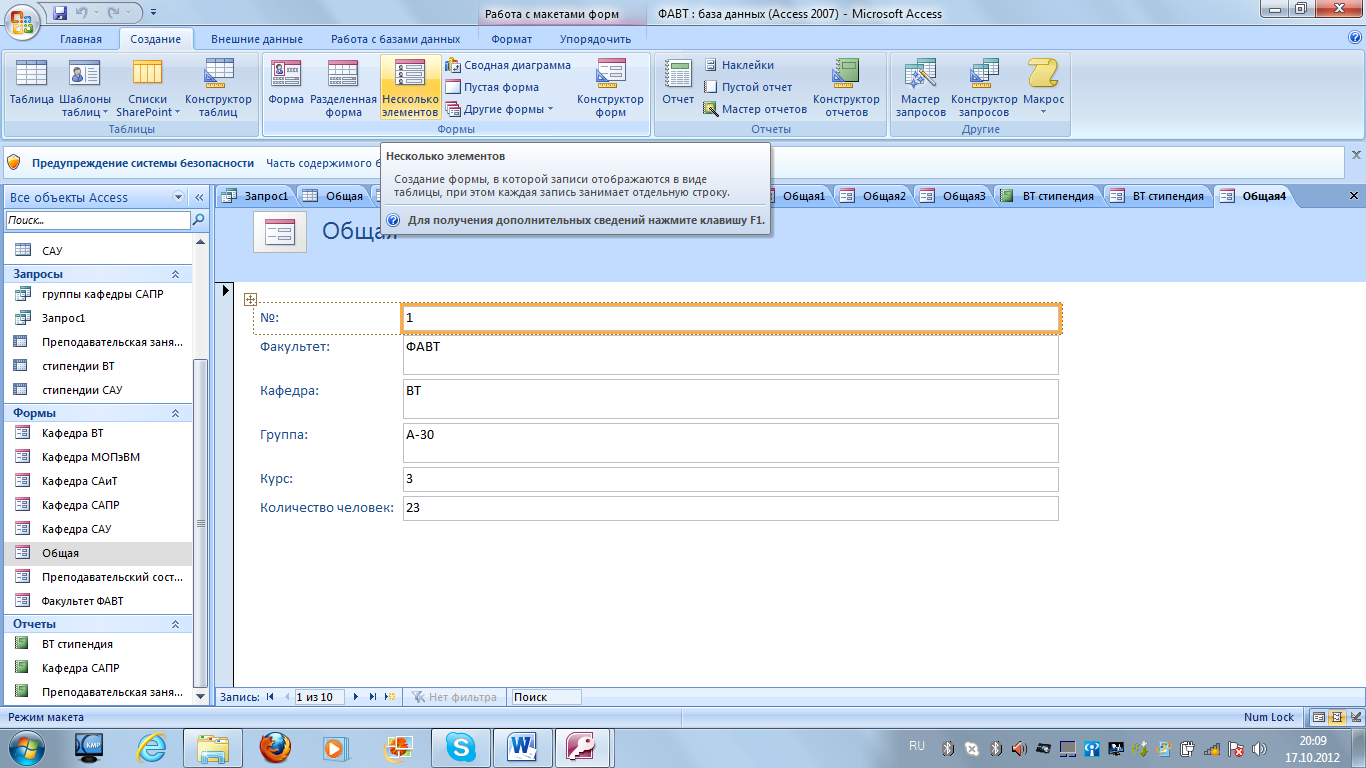Viewport: 1366px width, 768px height.
Task: Click the navigation pane Поиск search field
Action: [97, 220]
